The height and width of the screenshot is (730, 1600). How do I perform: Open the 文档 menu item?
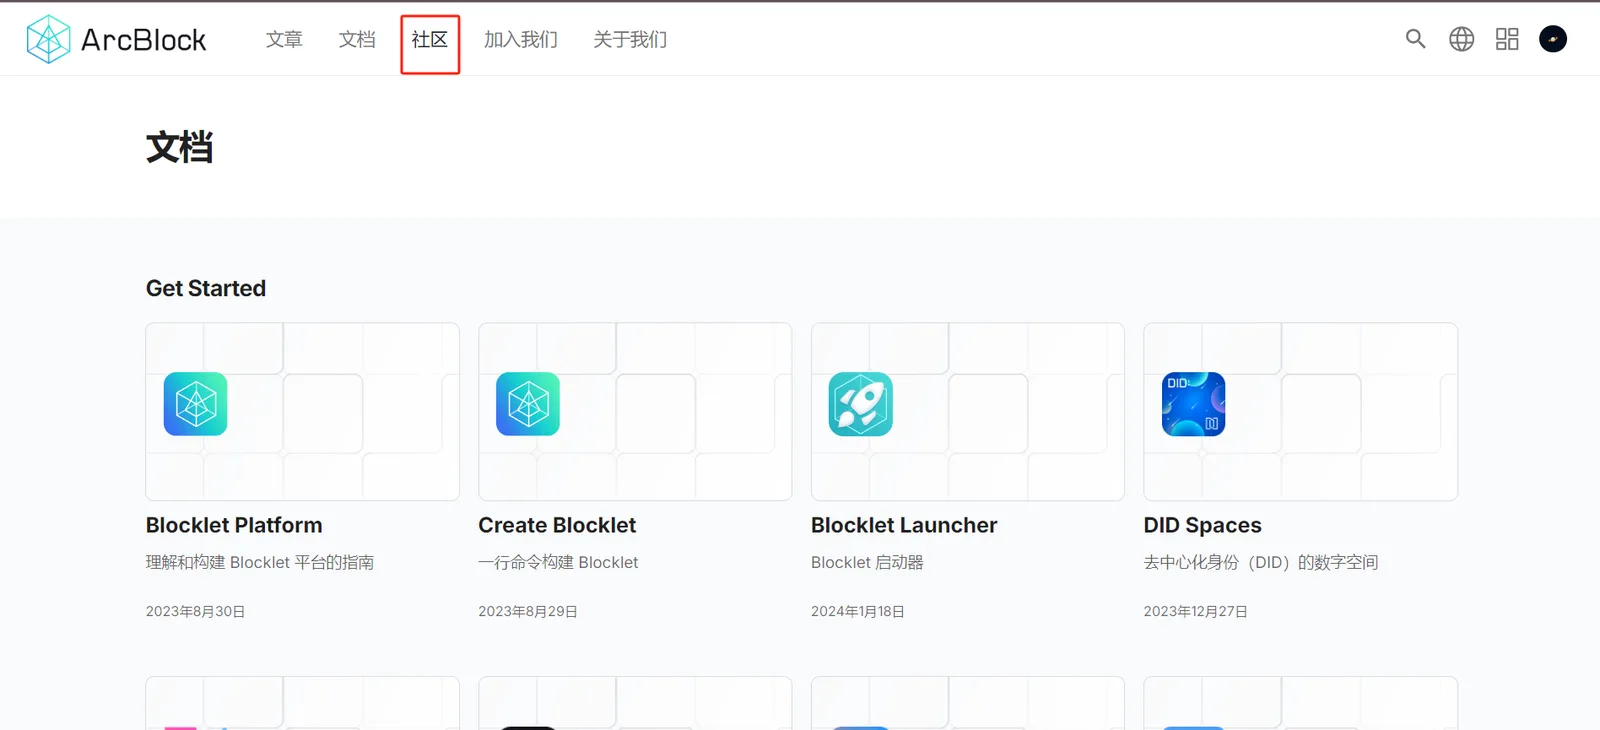(x=357, y=39)
